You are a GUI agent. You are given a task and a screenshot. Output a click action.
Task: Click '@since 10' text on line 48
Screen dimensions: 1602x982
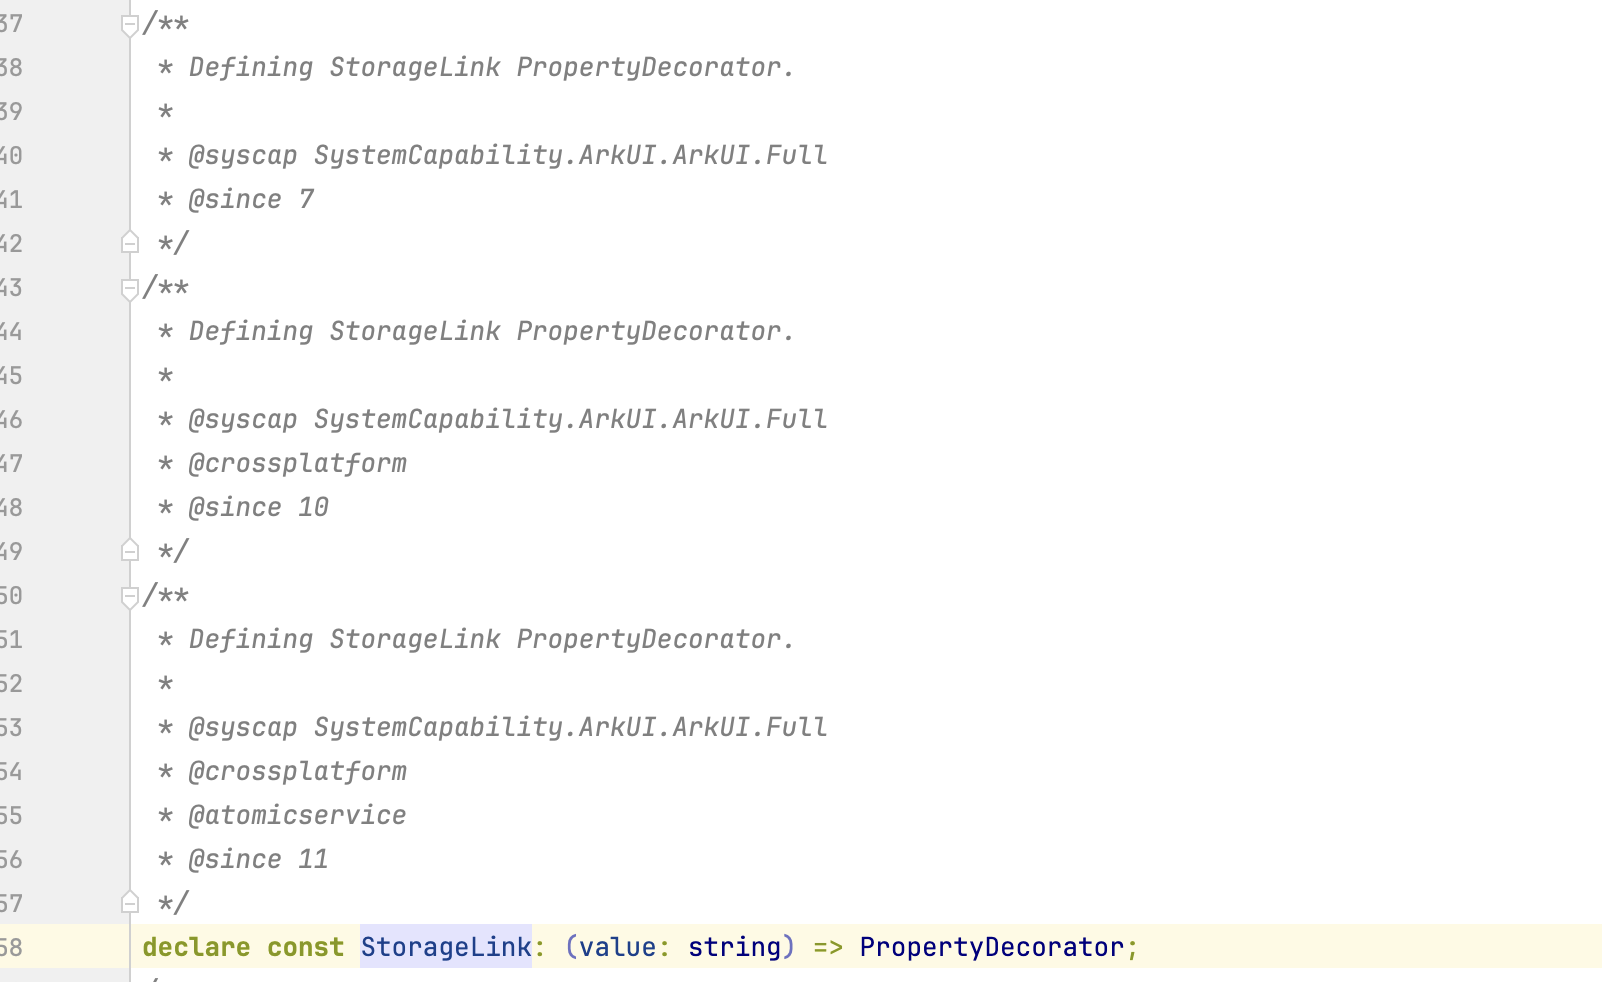[258, 507]
